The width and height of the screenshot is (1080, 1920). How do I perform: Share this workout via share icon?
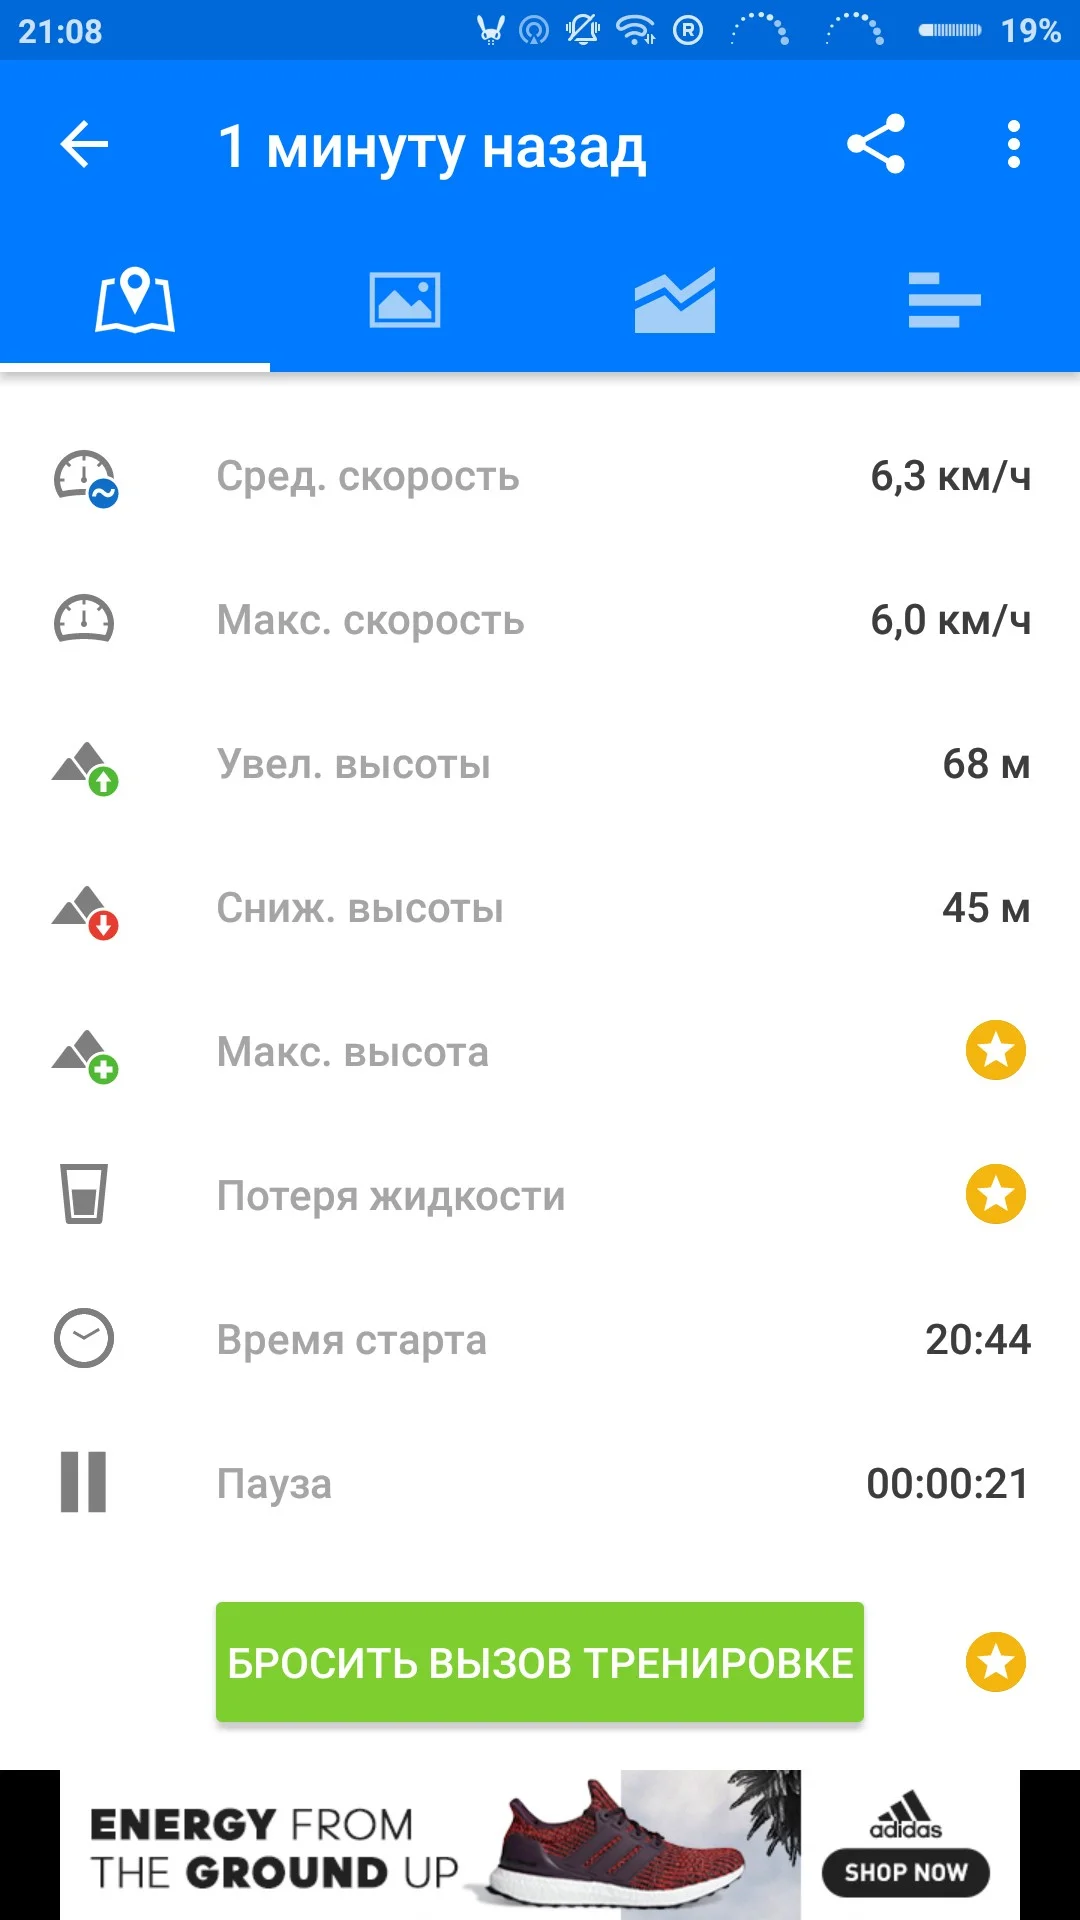click(876, 145)
